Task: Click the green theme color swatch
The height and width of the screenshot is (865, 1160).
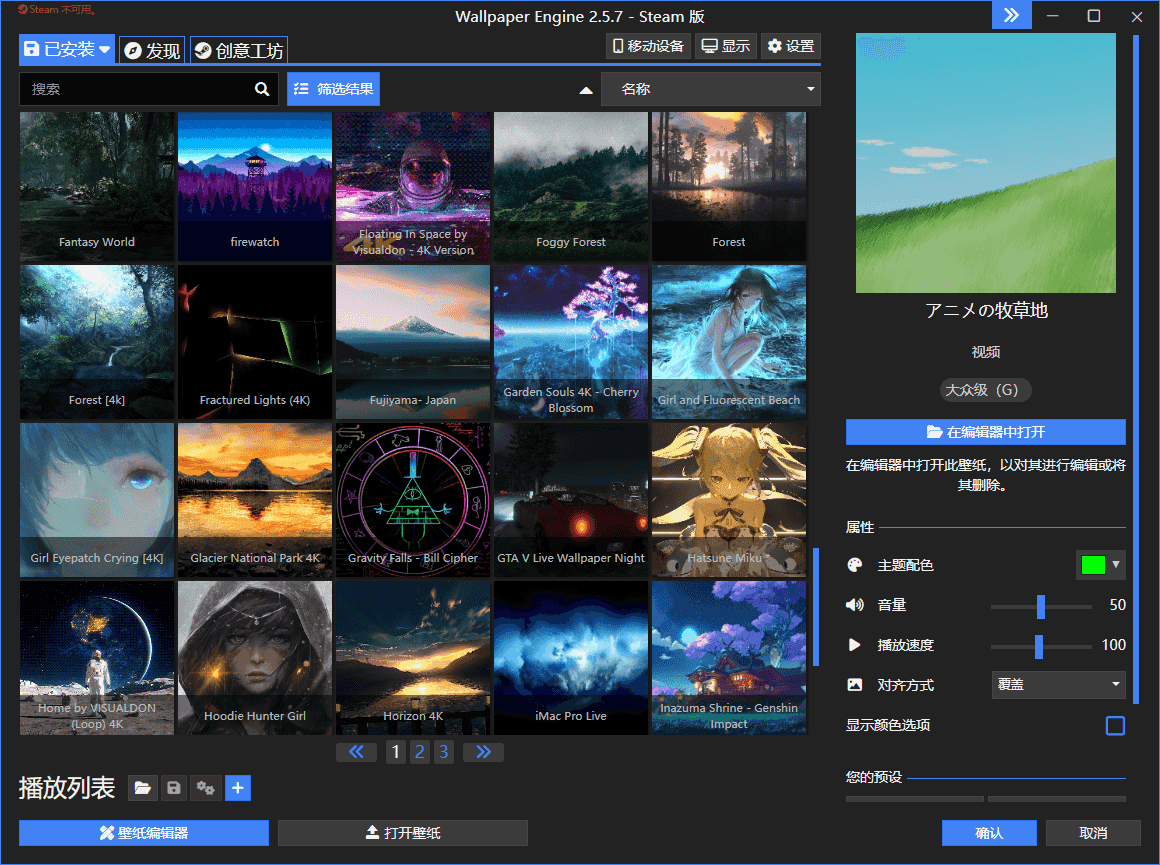Action: pyautogui.click(x=1093, y=565)
